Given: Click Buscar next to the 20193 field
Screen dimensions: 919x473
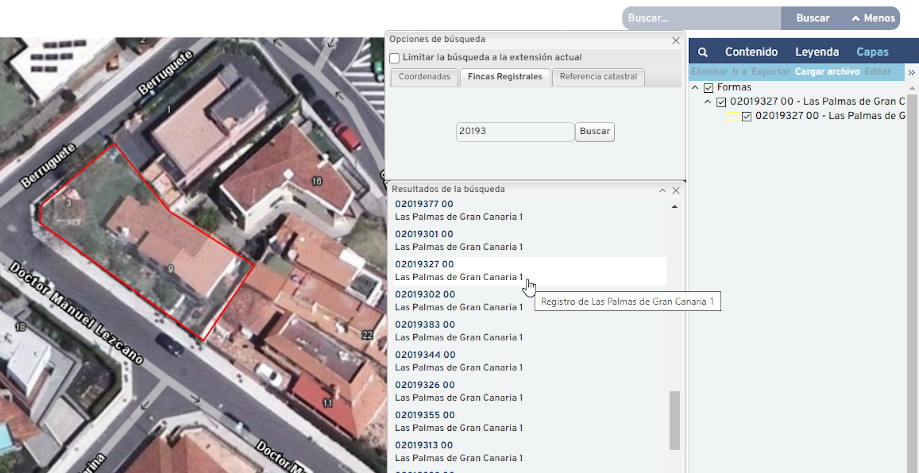Looking at the screenshot, I should click(x=594, y=132).
